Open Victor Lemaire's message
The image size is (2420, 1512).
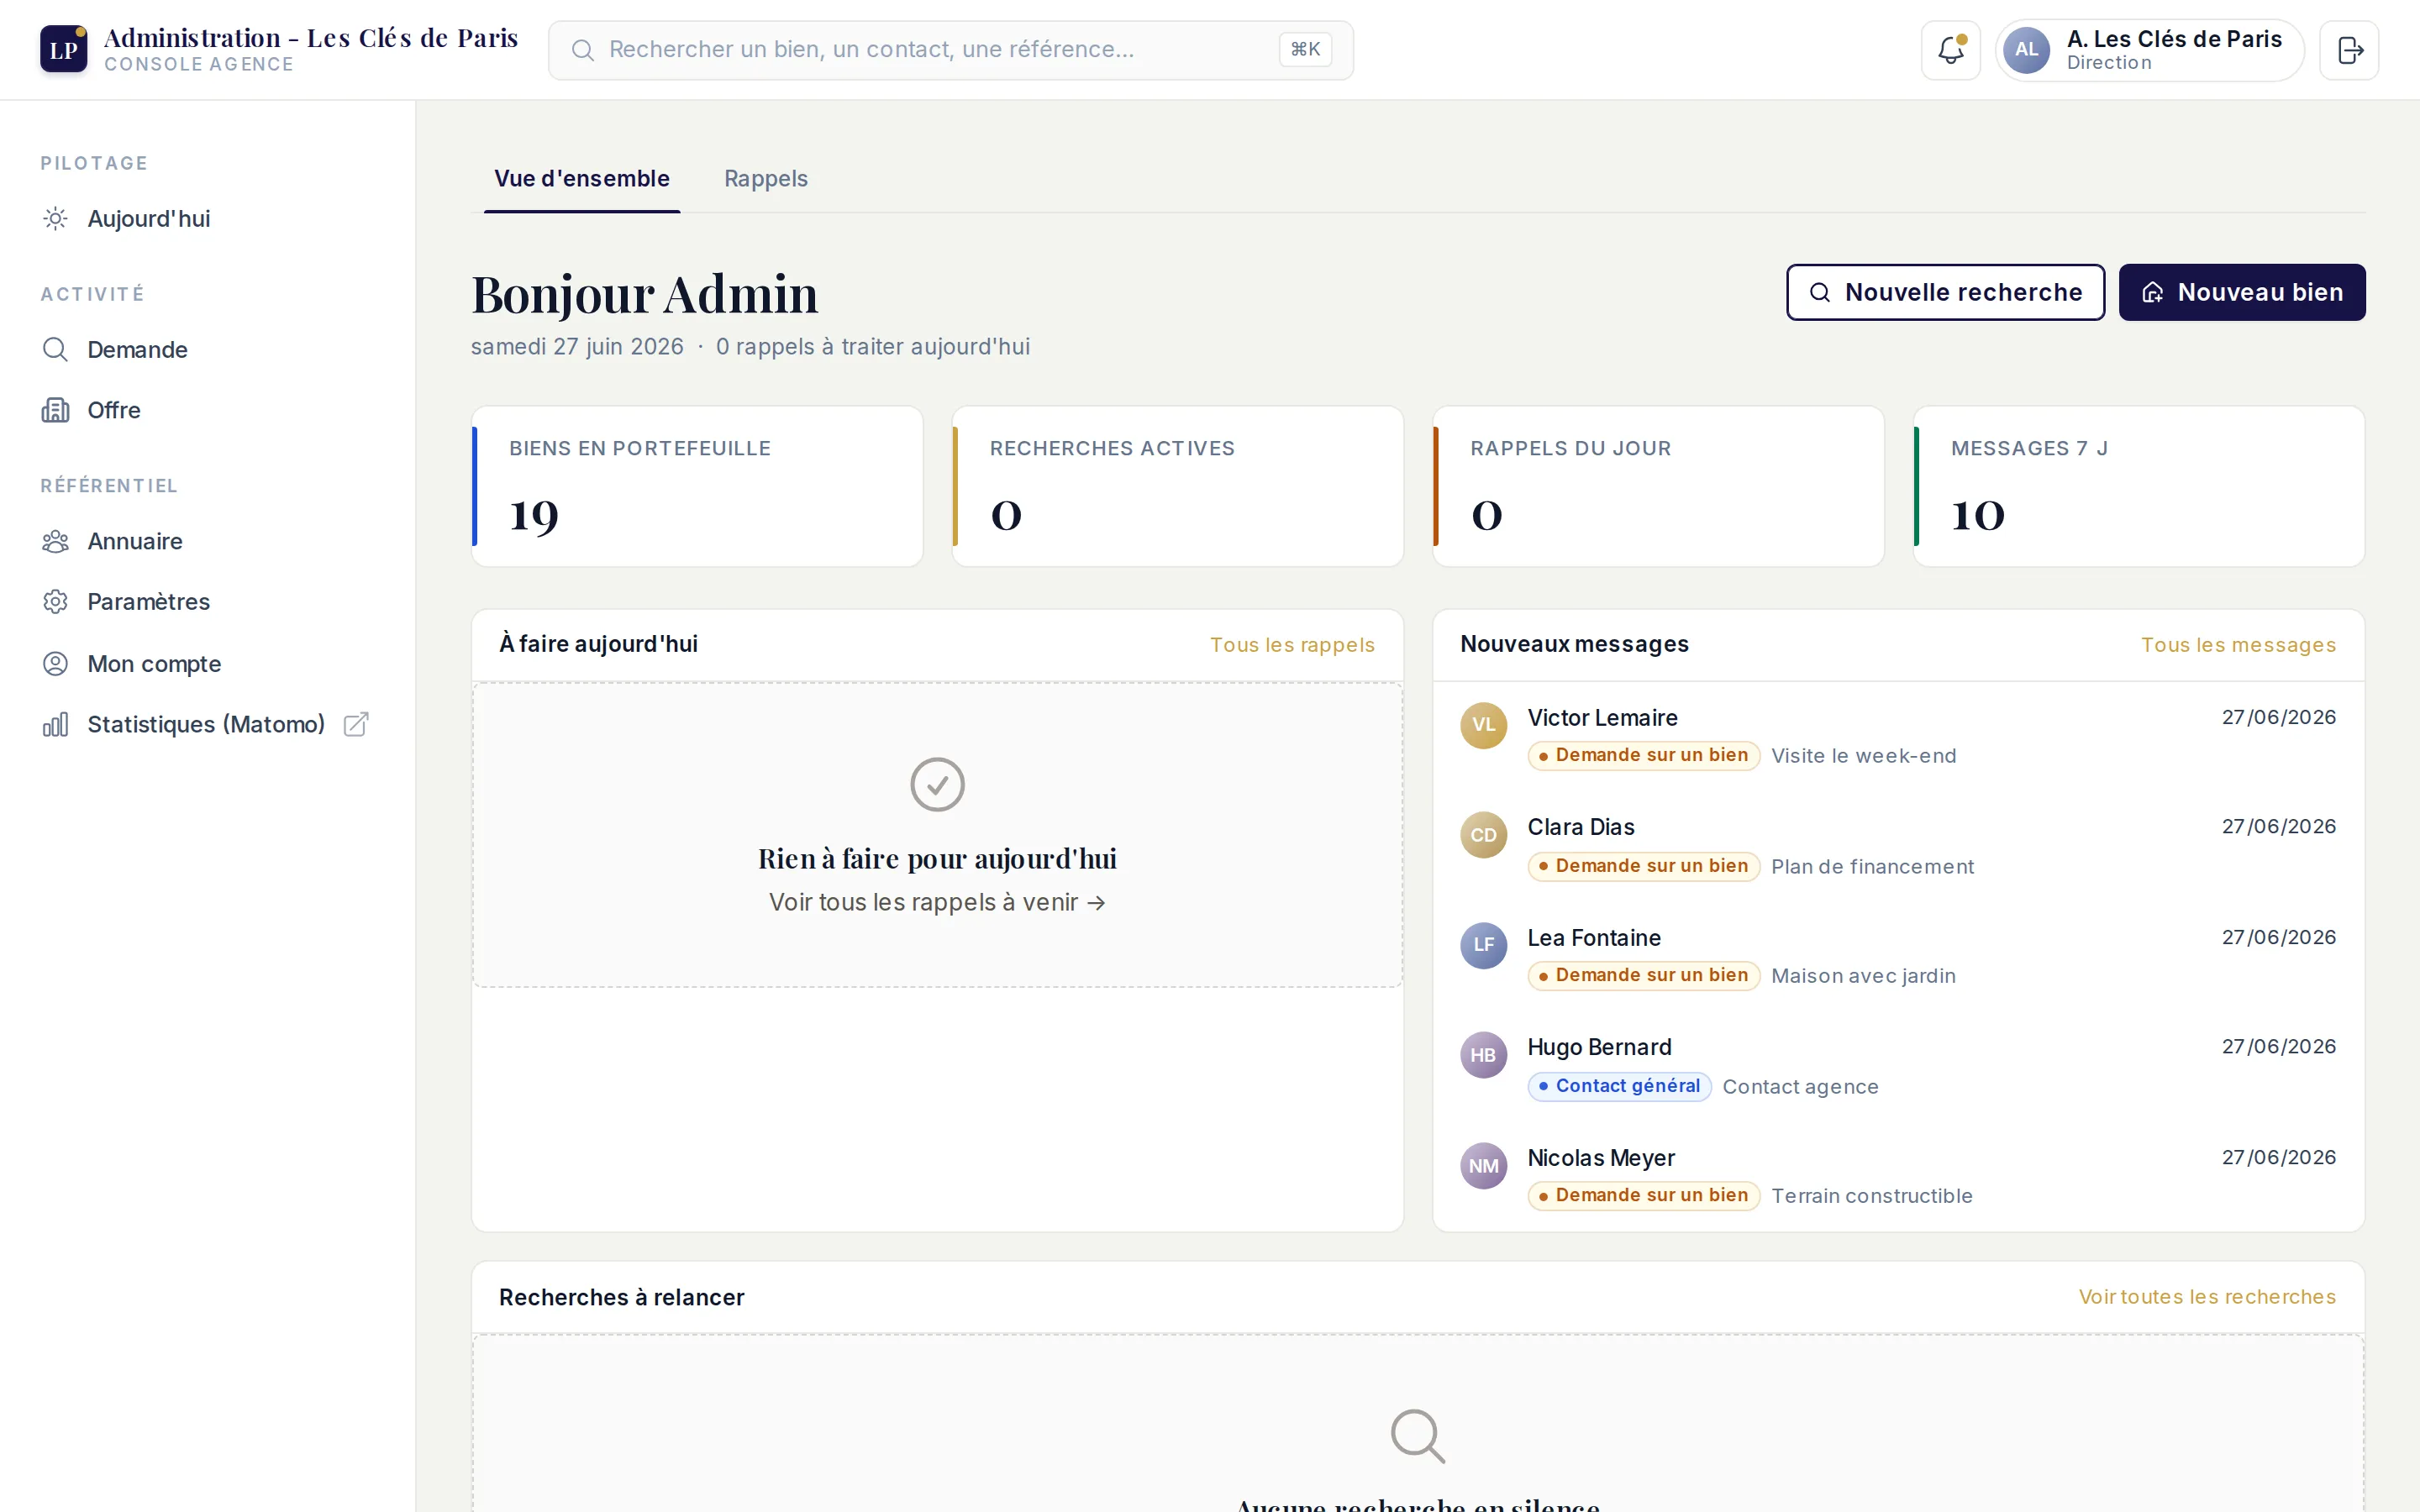(x=1898, y=736)
